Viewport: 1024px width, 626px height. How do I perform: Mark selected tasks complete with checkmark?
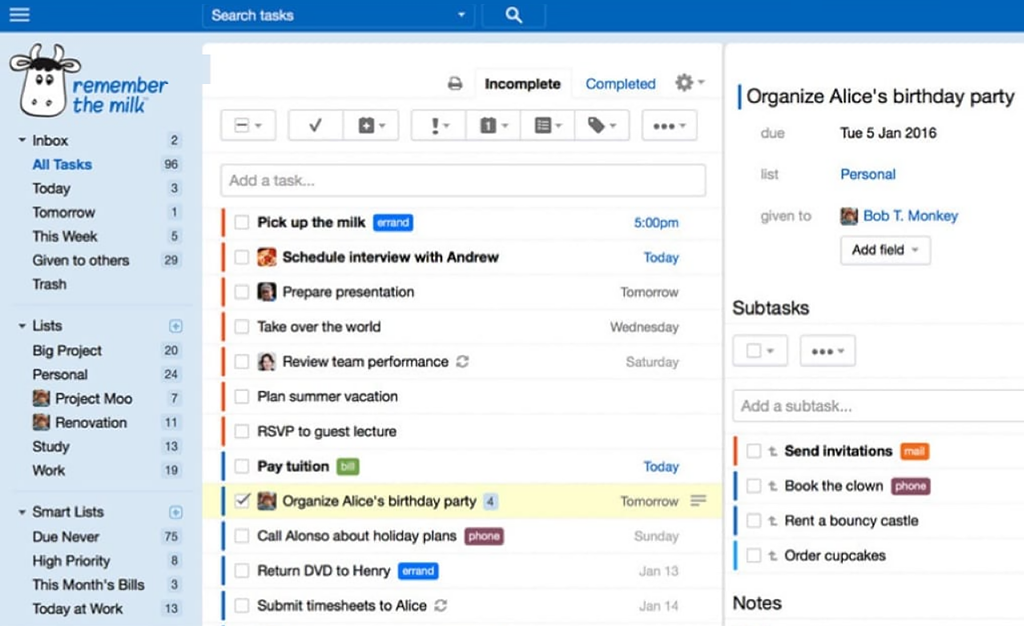315,125
